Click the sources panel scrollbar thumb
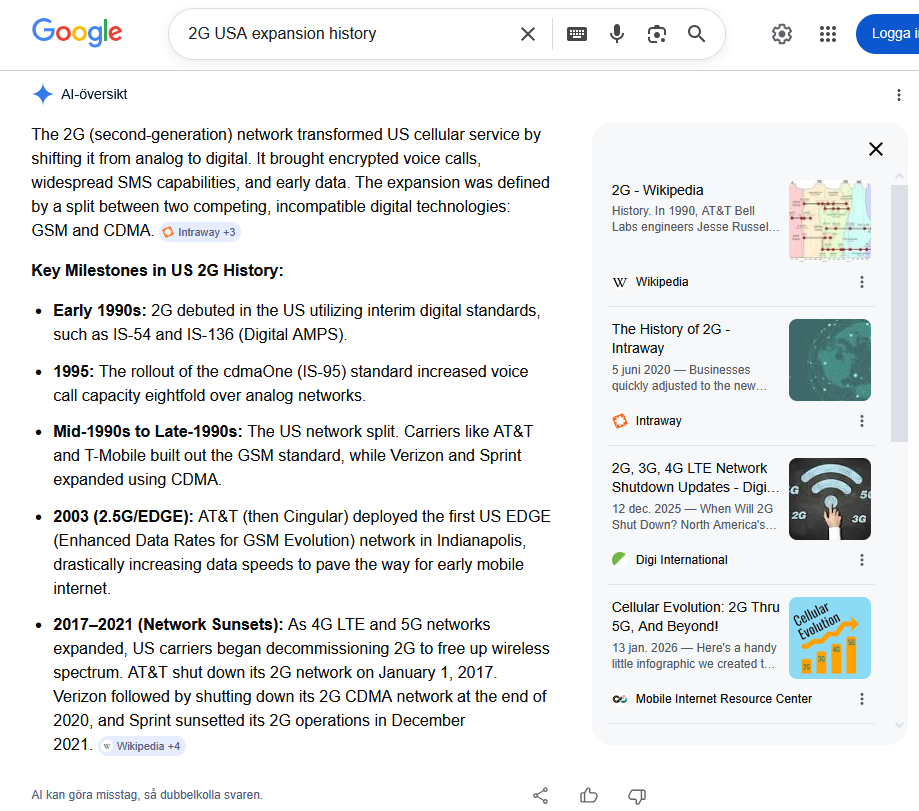 point(899,313)
